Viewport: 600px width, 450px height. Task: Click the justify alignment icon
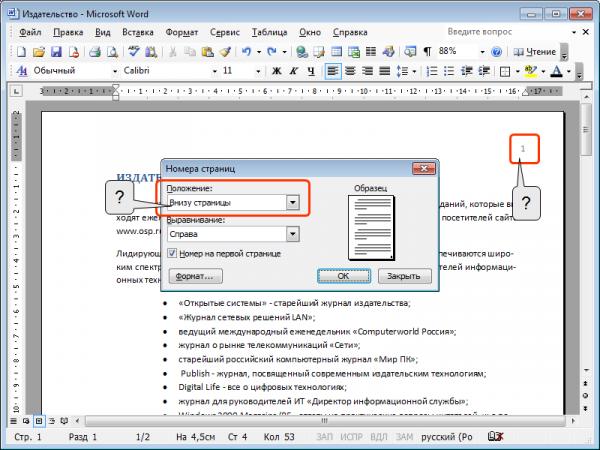point(385,71)
